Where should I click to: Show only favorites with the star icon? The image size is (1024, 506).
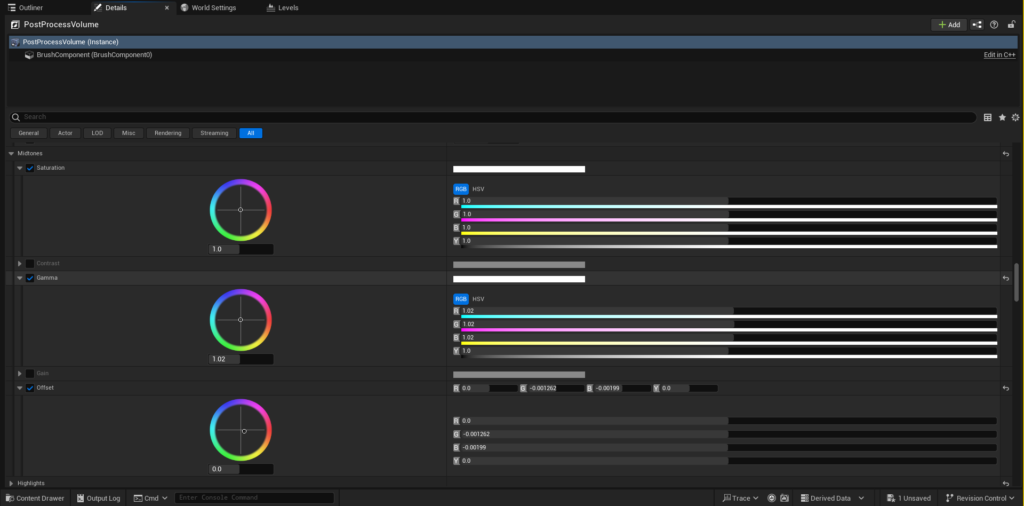point(1002,118)
